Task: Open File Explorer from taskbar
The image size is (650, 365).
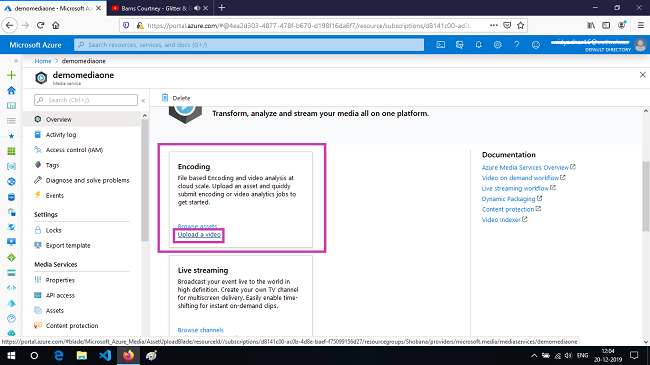Action: [82, 355]
